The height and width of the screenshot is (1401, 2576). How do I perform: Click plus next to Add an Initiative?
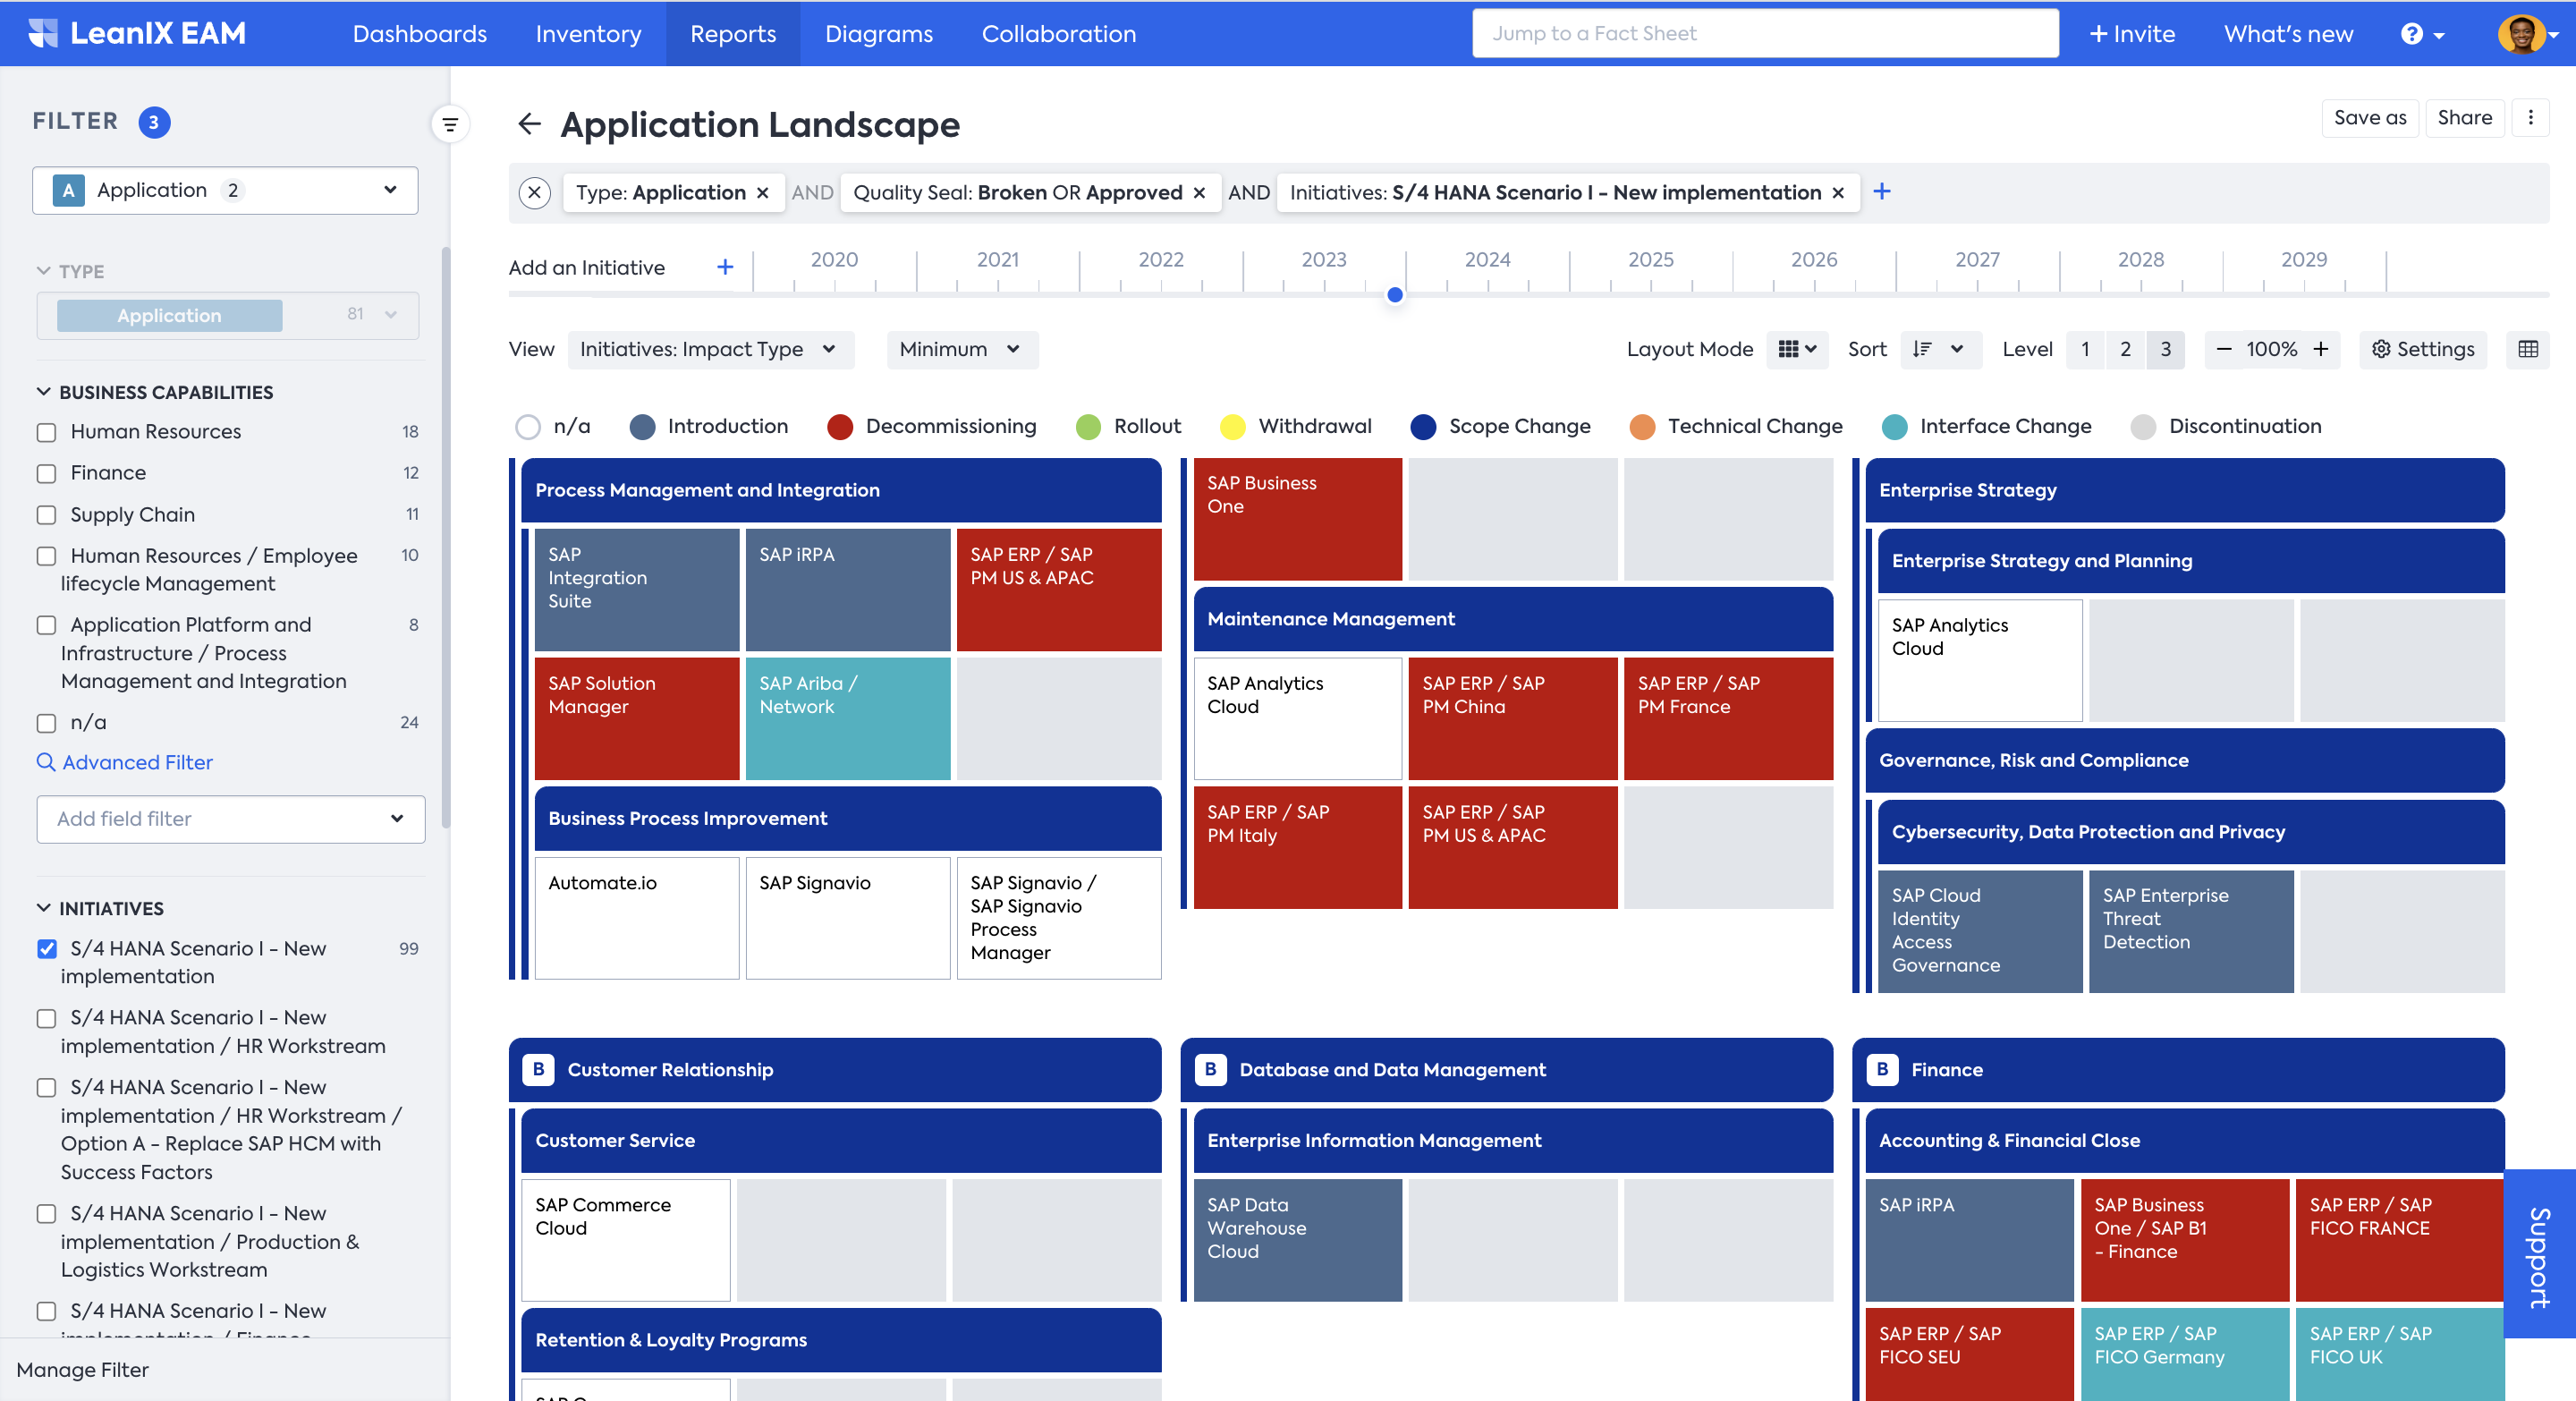725,267
